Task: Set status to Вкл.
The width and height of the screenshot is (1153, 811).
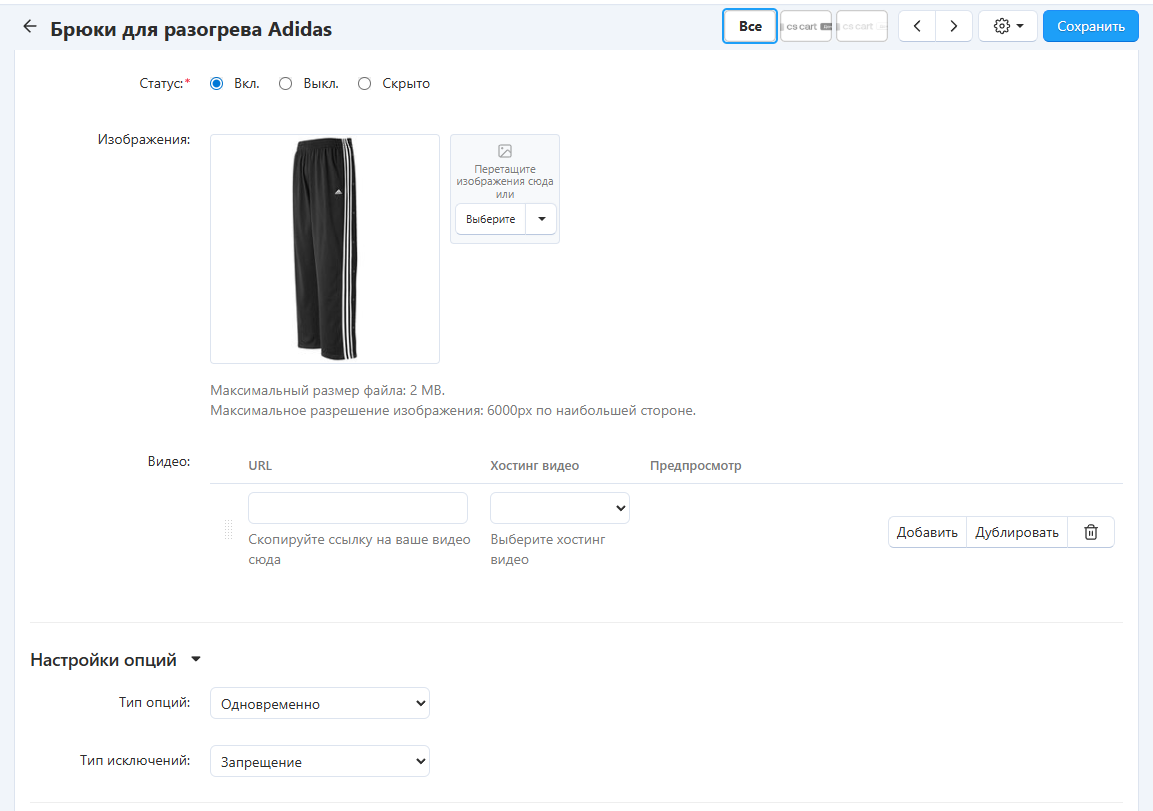Action: 216,84
